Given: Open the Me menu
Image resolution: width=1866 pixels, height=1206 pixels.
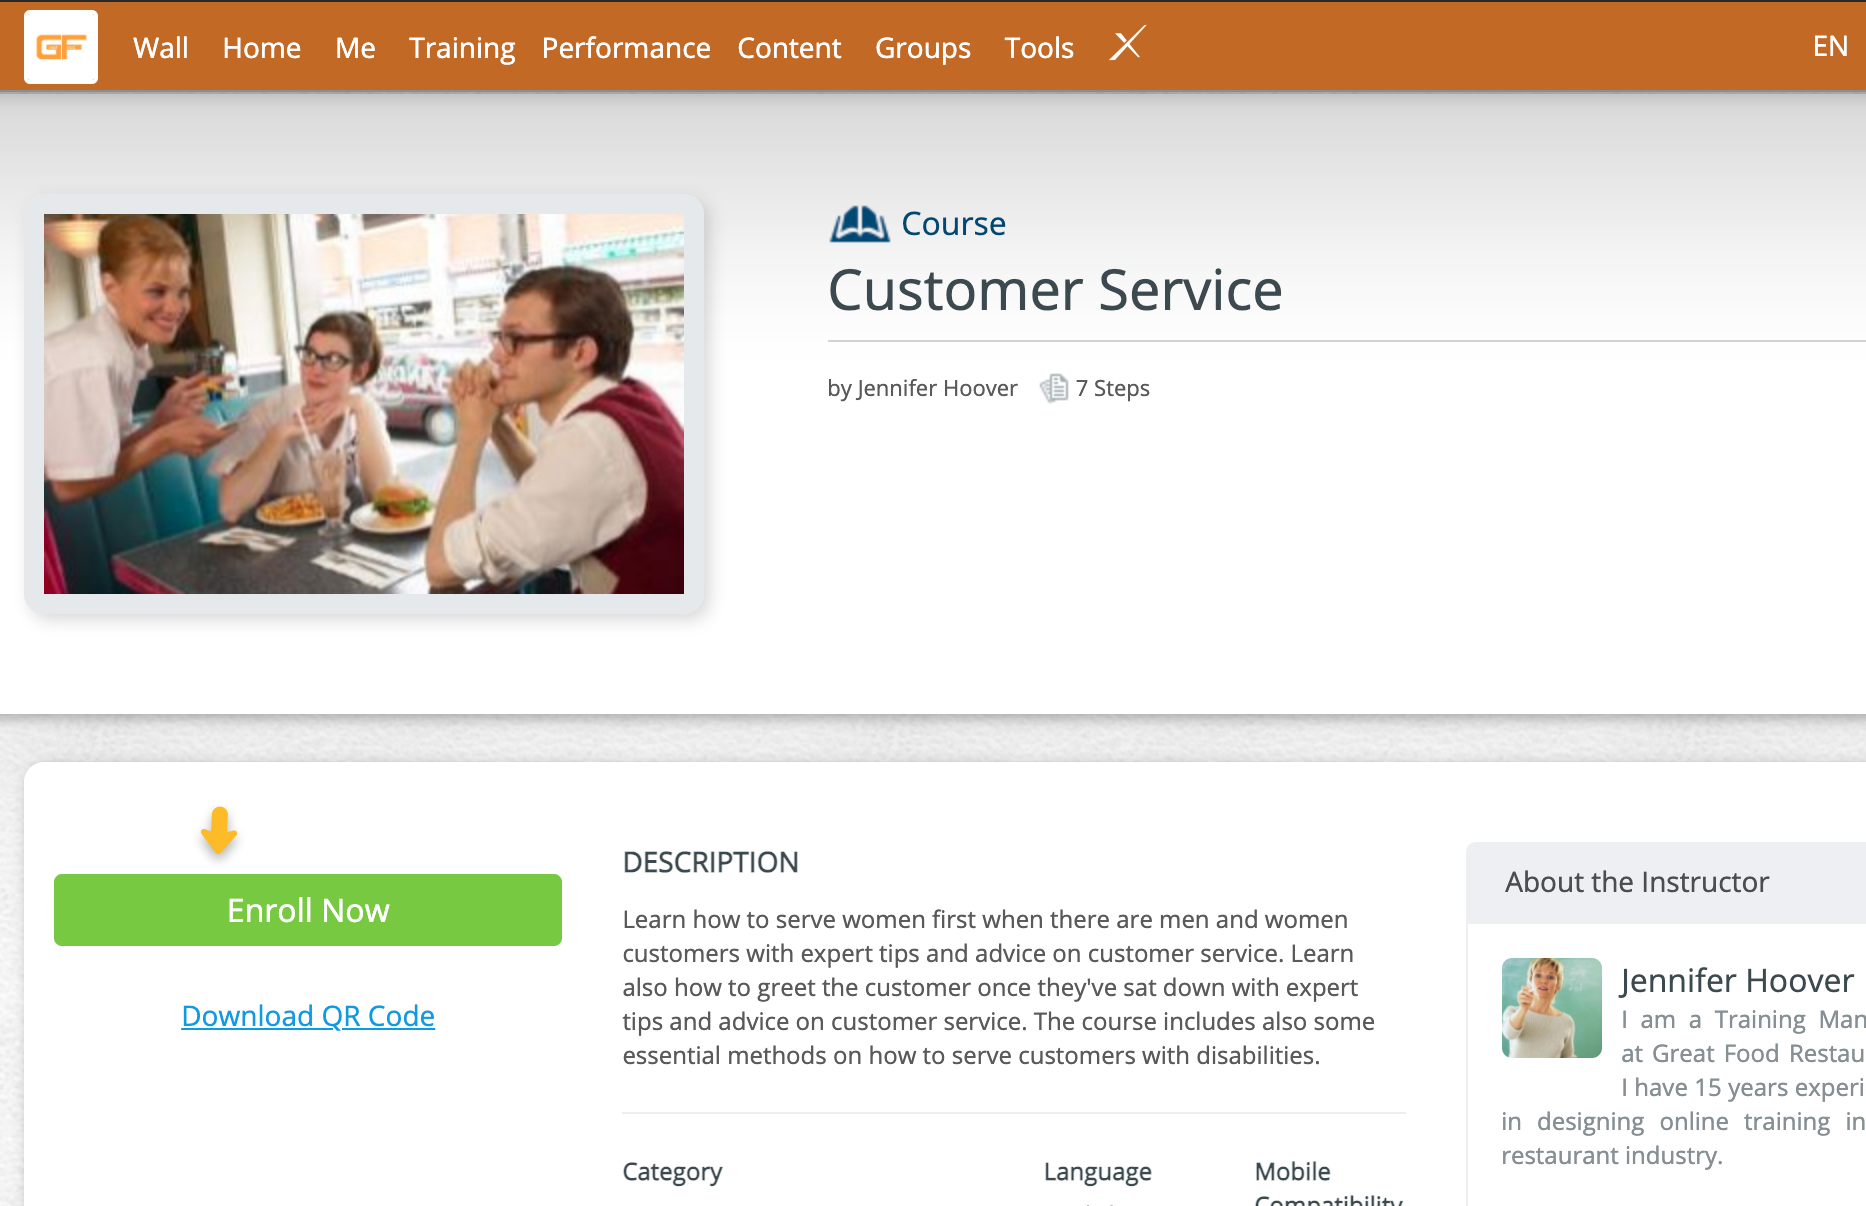Looking at the screenshot, I should click(x=355, y=48).
